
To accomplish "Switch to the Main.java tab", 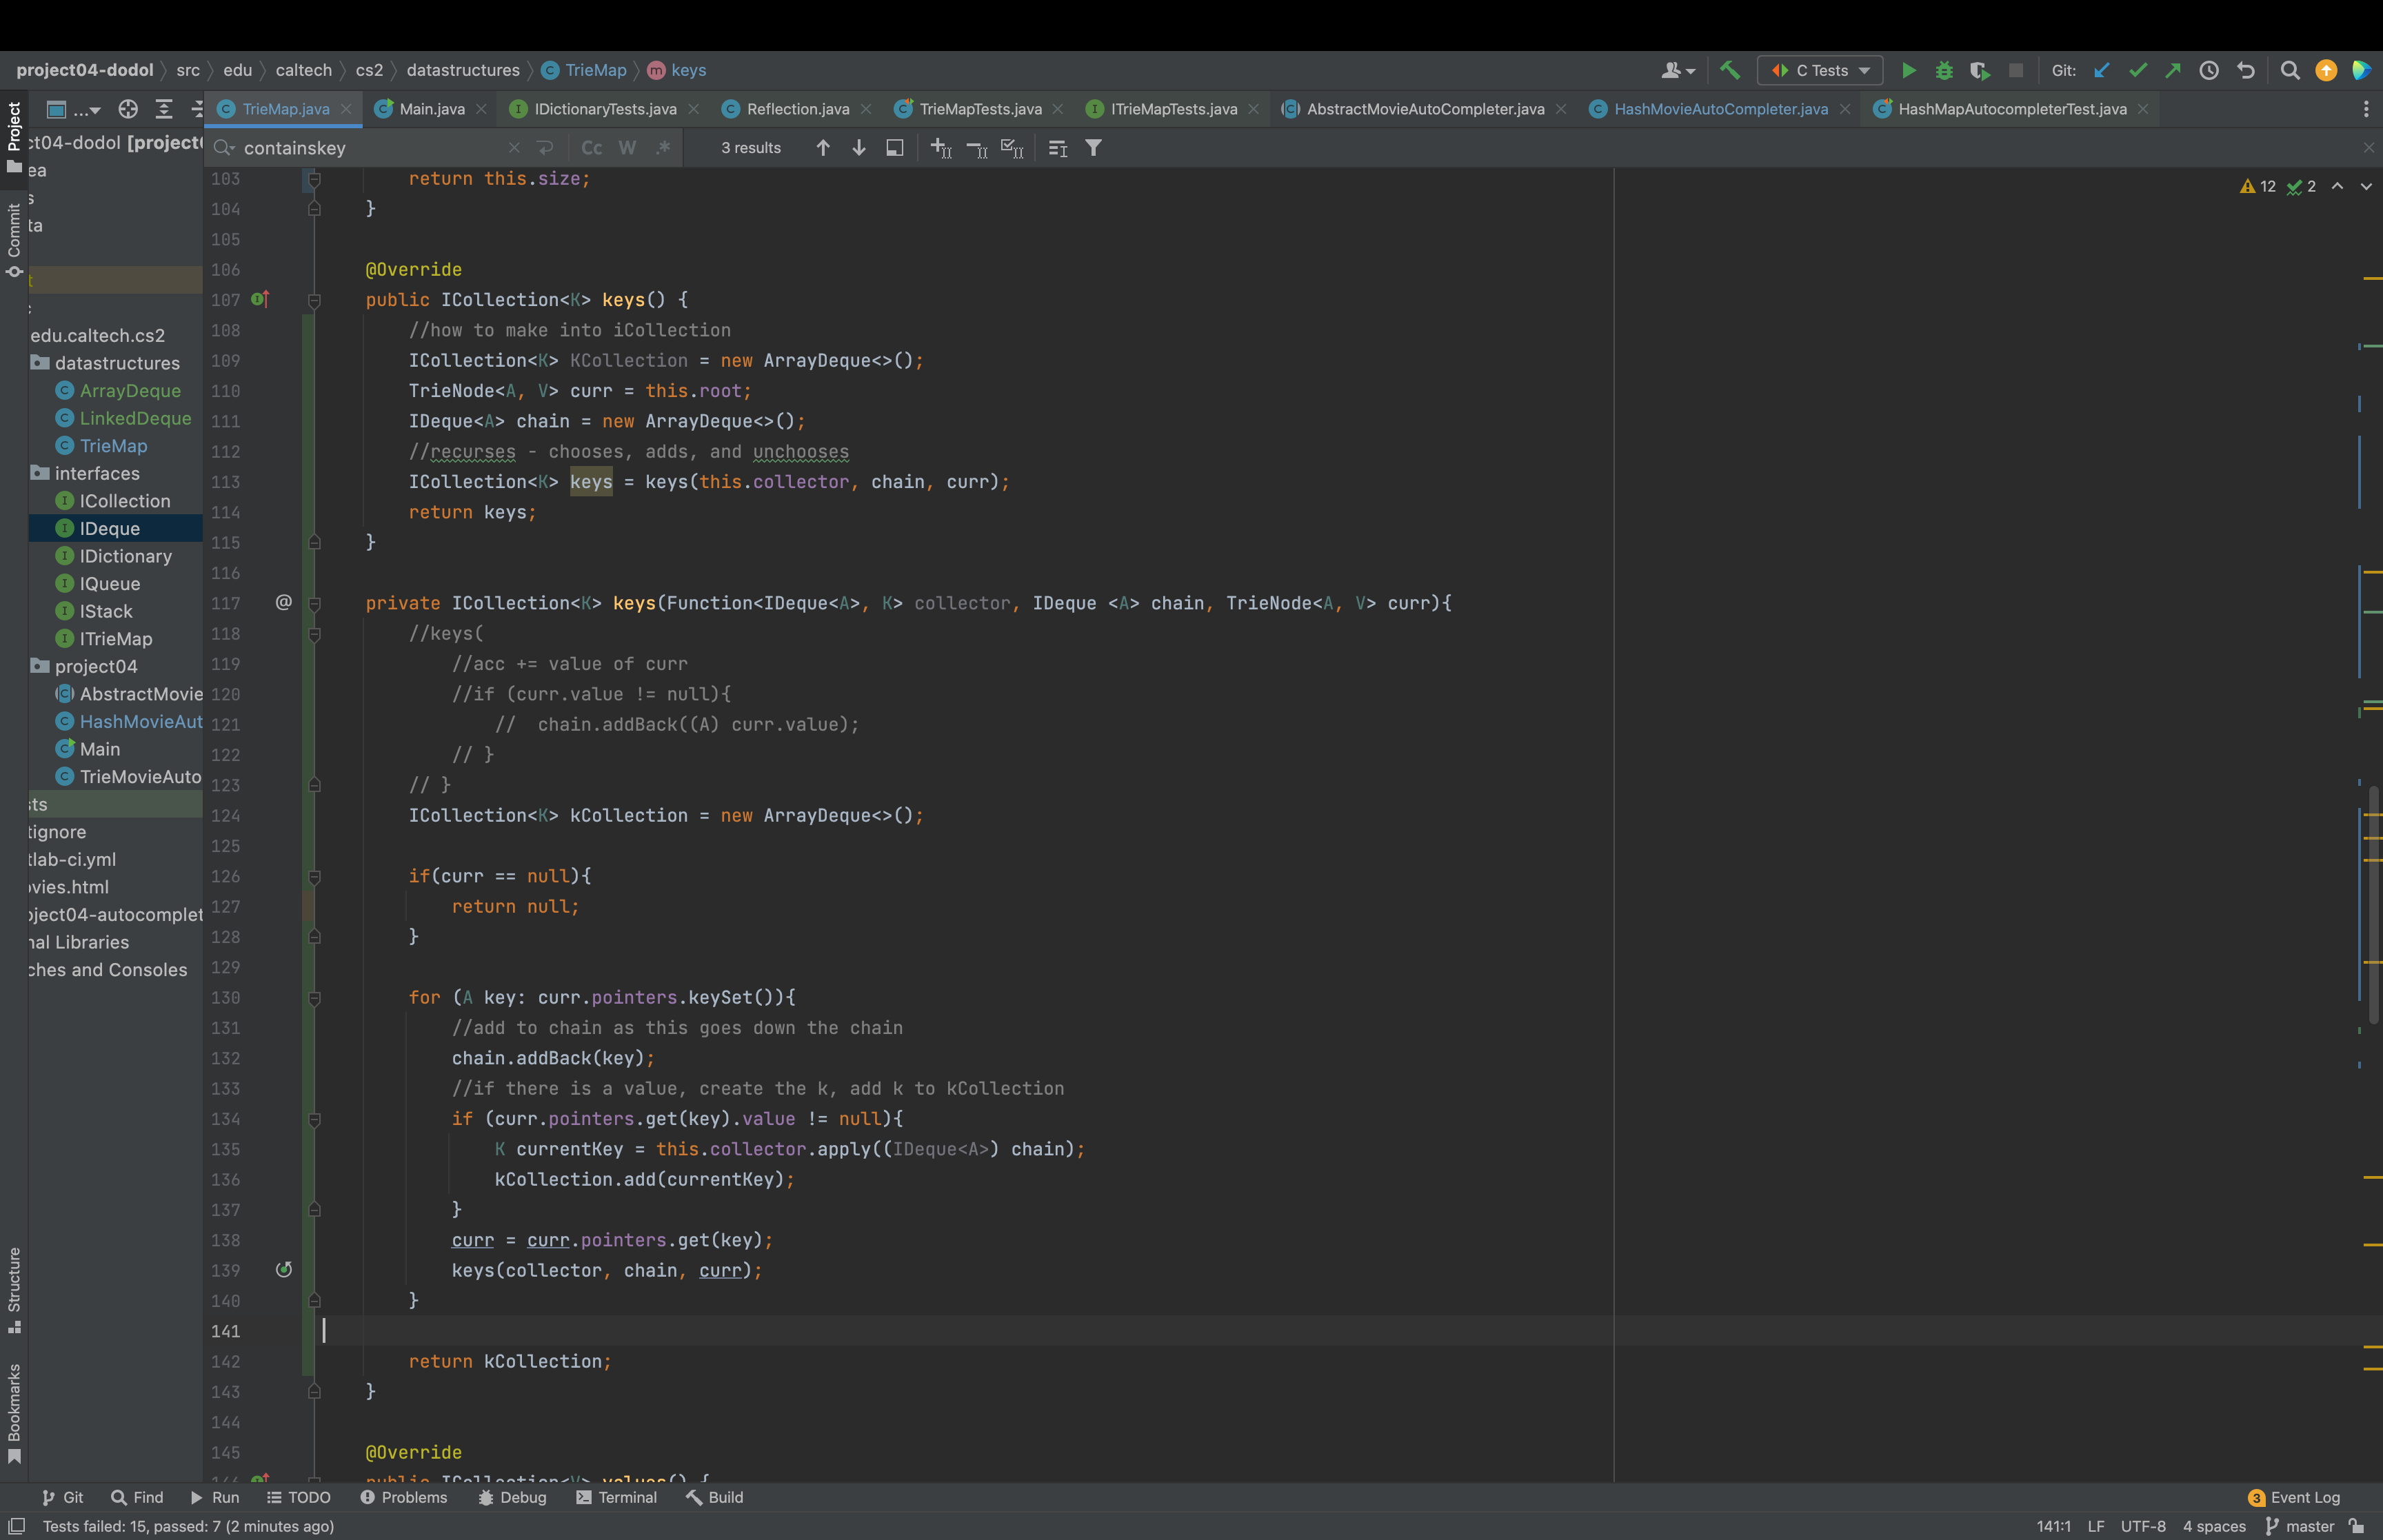I will [x=431, y=109].
